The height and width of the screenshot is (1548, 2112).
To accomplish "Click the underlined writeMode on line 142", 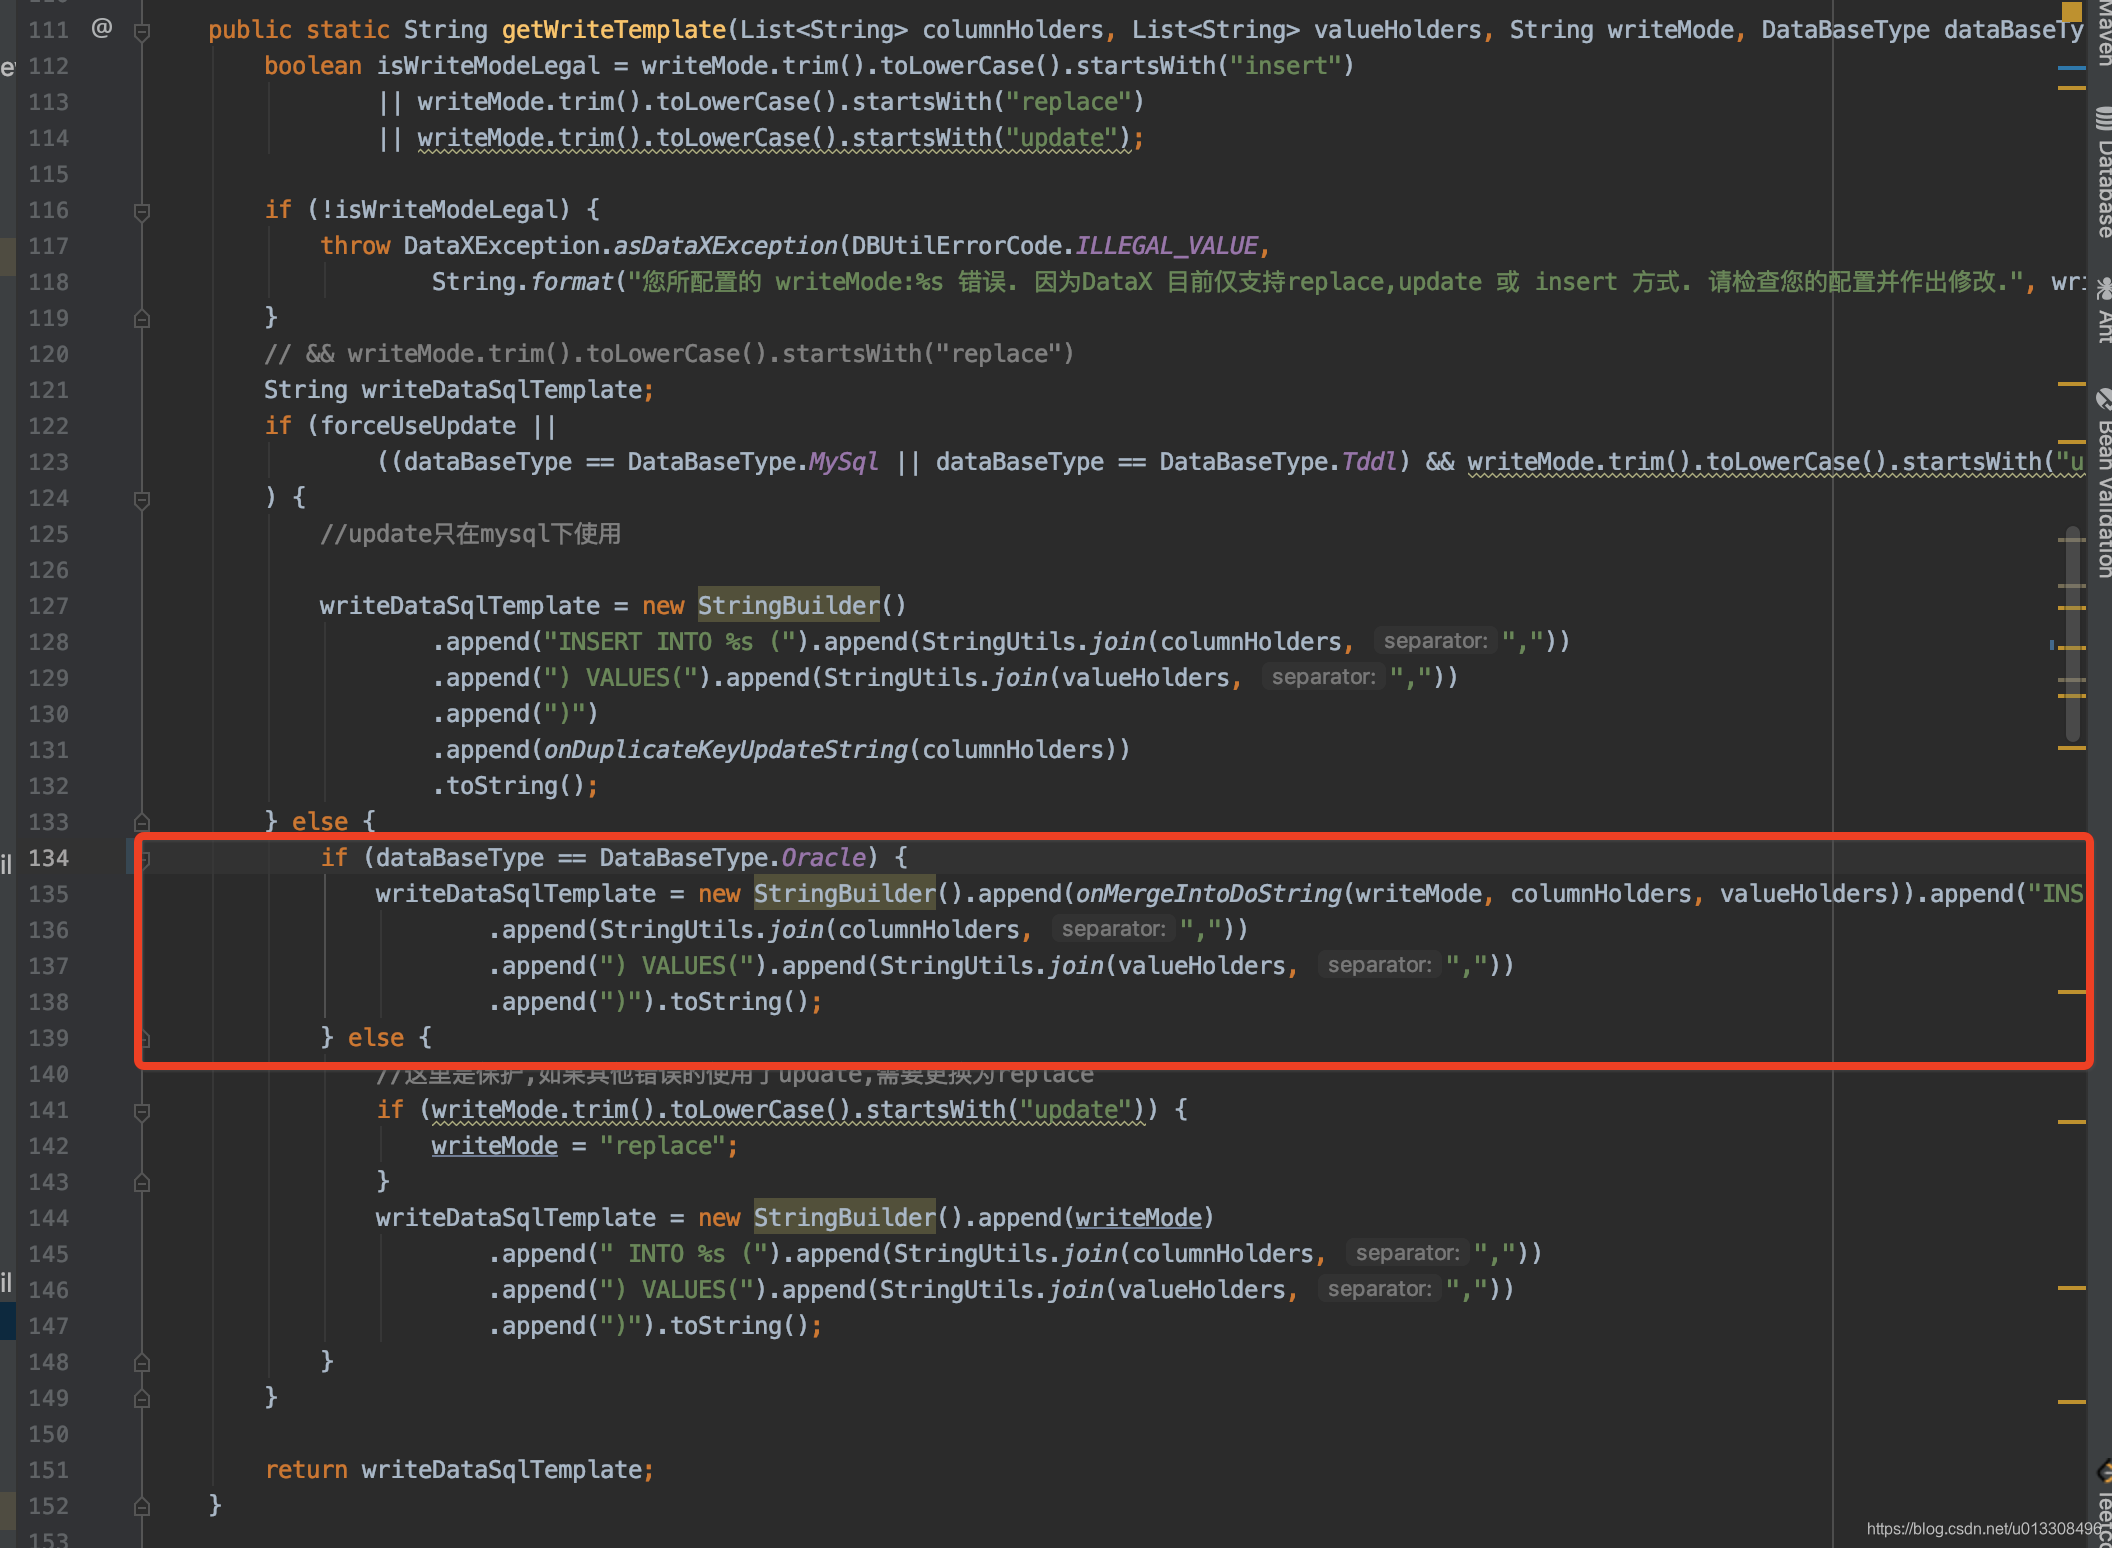I will pos(494,1146).
